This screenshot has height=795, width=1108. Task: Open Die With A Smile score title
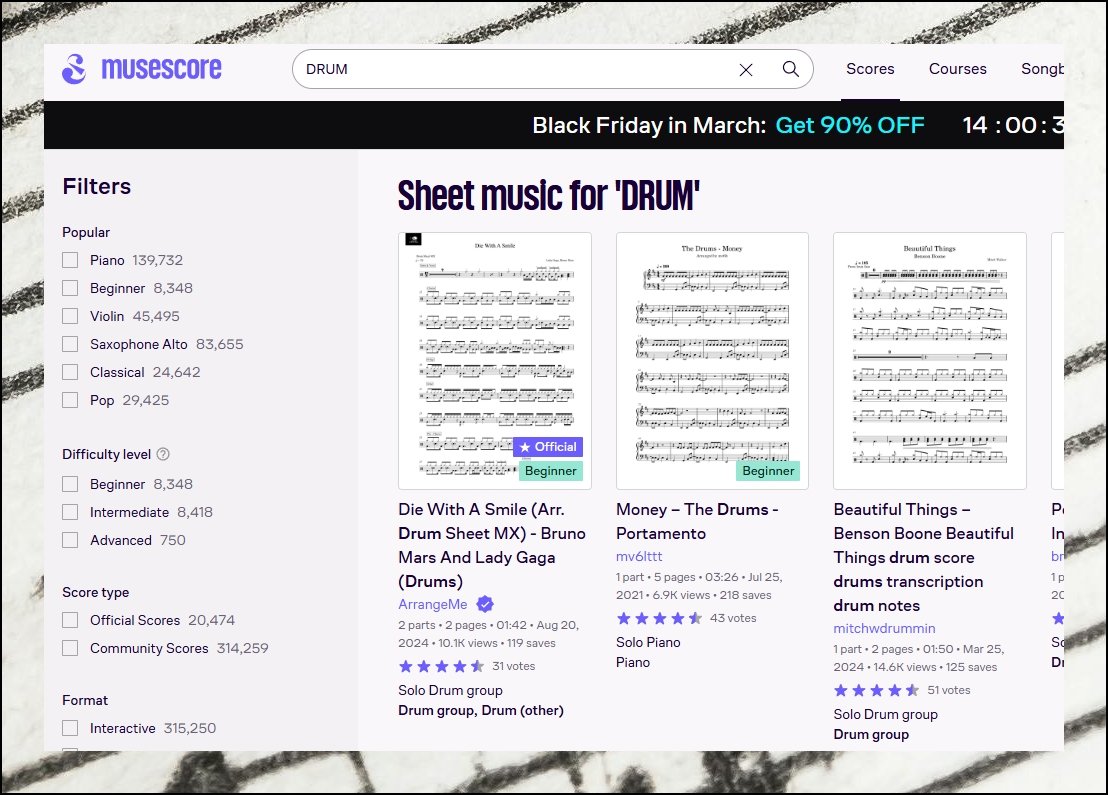[x=492, y=545]
